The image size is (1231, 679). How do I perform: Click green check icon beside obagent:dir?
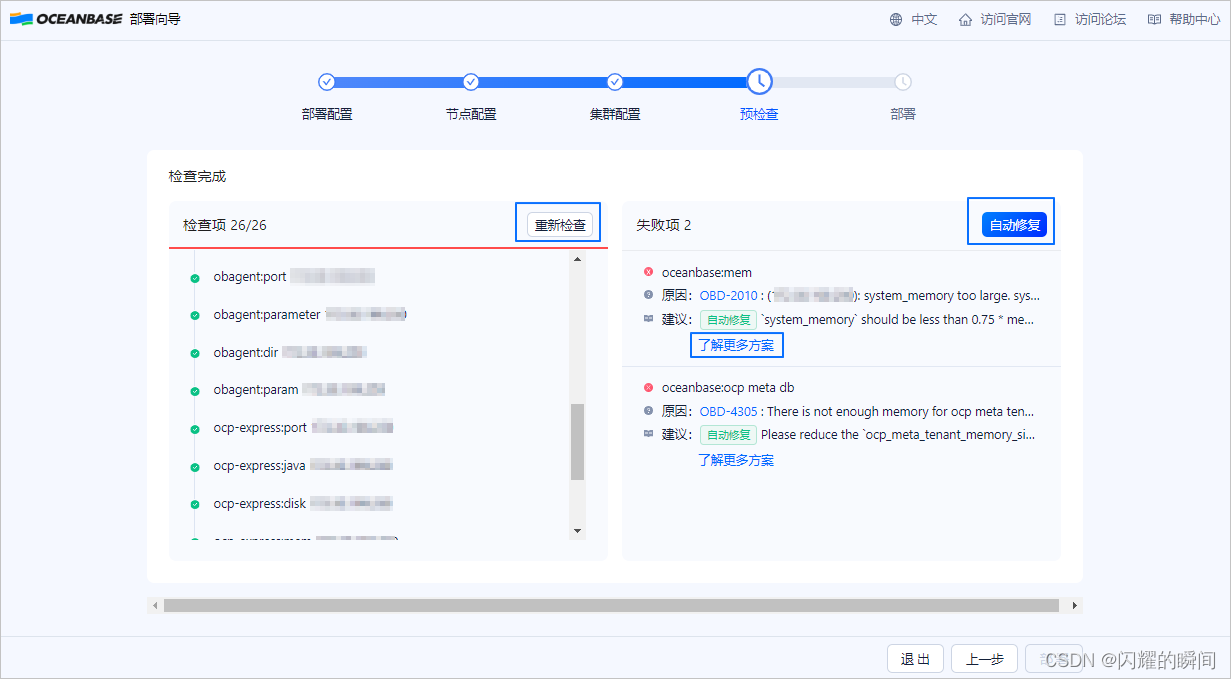pos(195,353)
